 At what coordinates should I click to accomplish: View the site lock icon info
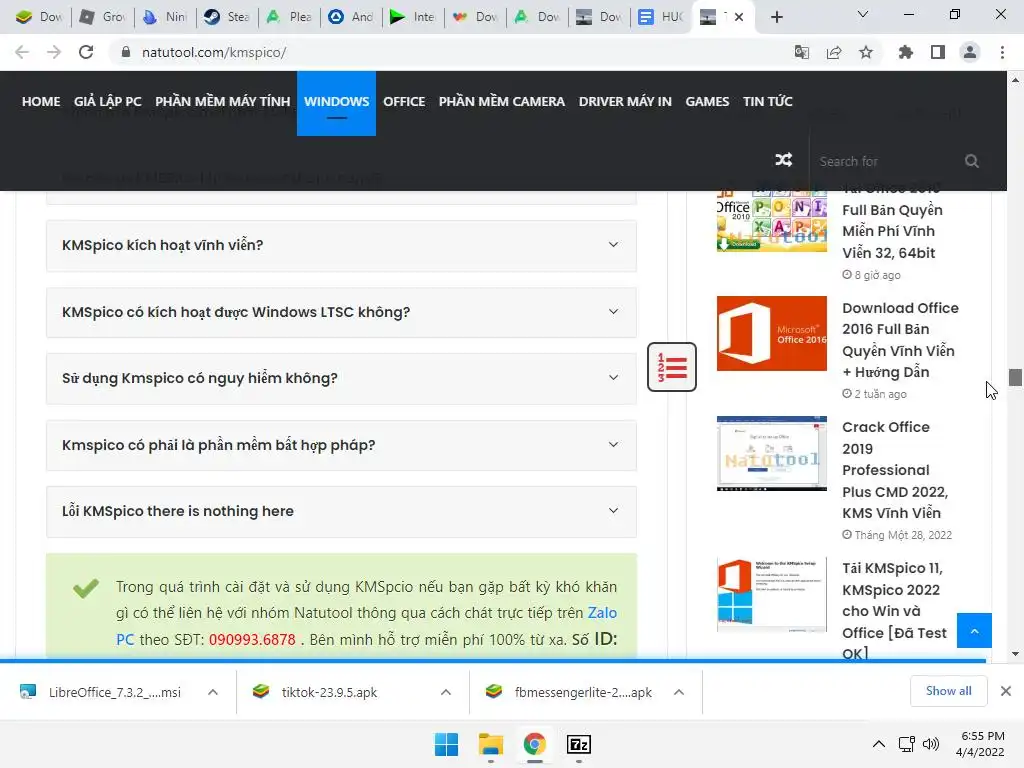[x=126, y=52]
